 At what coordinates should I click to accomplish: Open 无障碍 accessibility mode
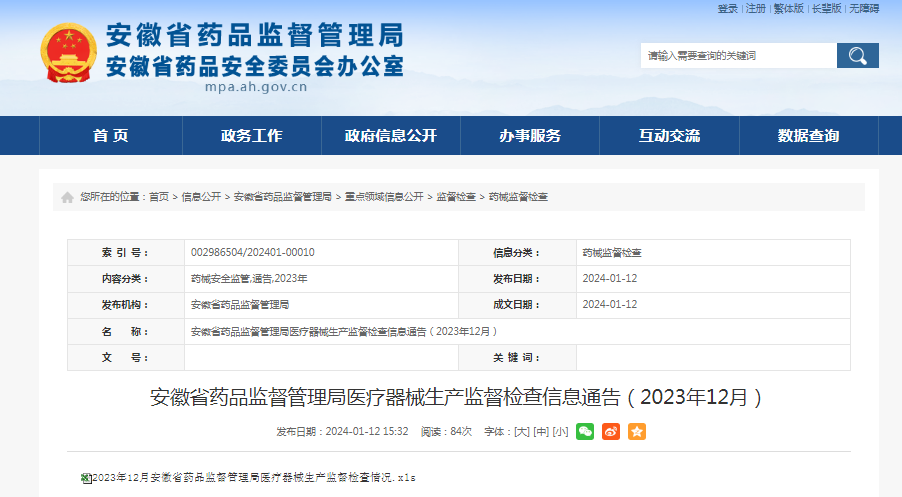(x=865, y=9)
